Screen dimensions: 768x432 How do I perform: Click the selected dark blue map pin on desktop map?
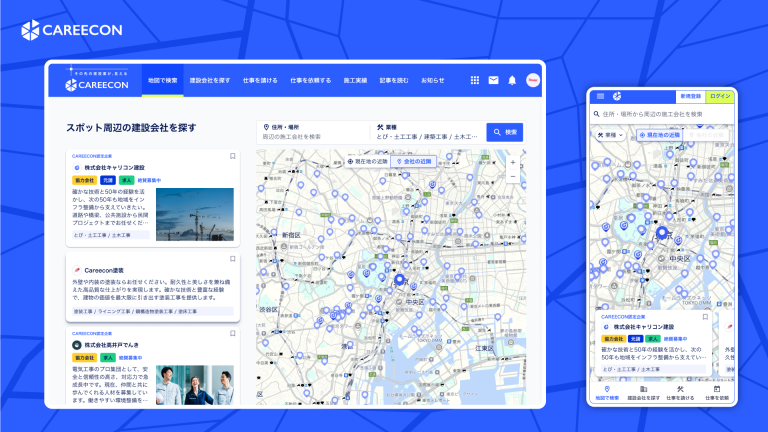pos(400,280)
